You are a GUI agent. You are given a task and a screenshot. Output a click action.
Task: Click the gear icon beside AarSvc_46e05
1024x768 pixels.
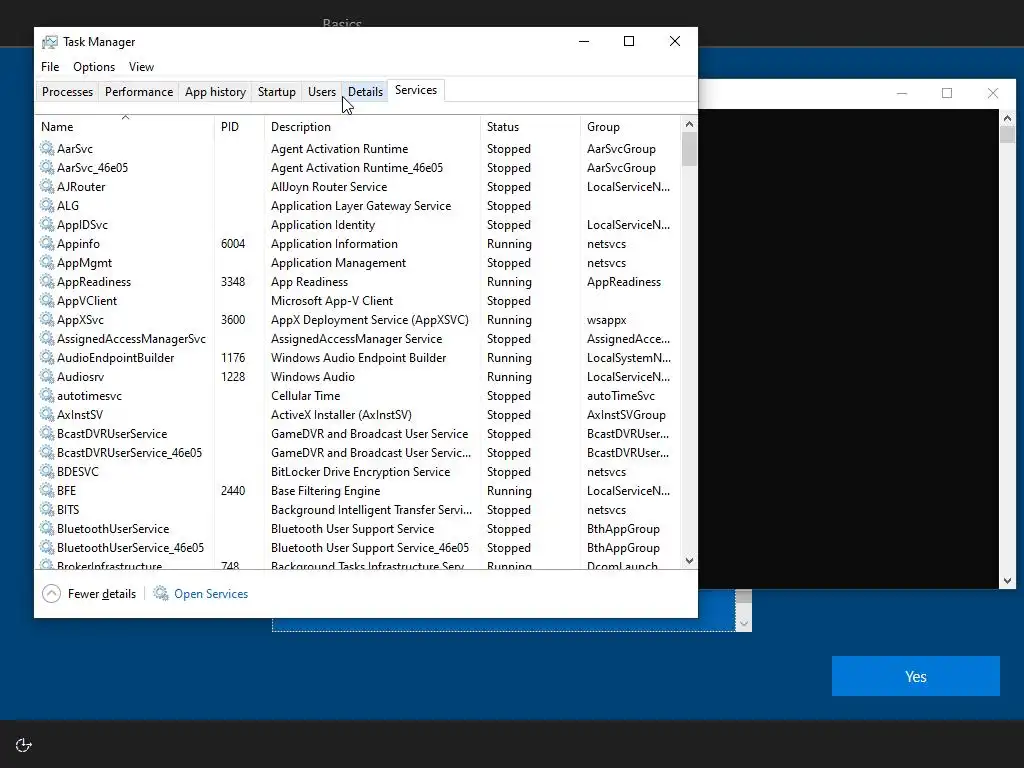(x=47, y=167)
